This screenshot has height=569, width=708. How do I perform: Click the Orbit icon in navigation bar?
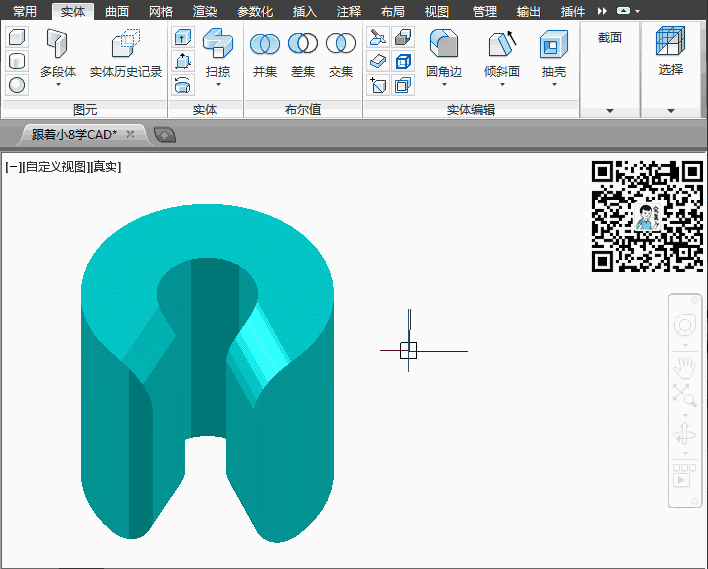tap(685, 434)
